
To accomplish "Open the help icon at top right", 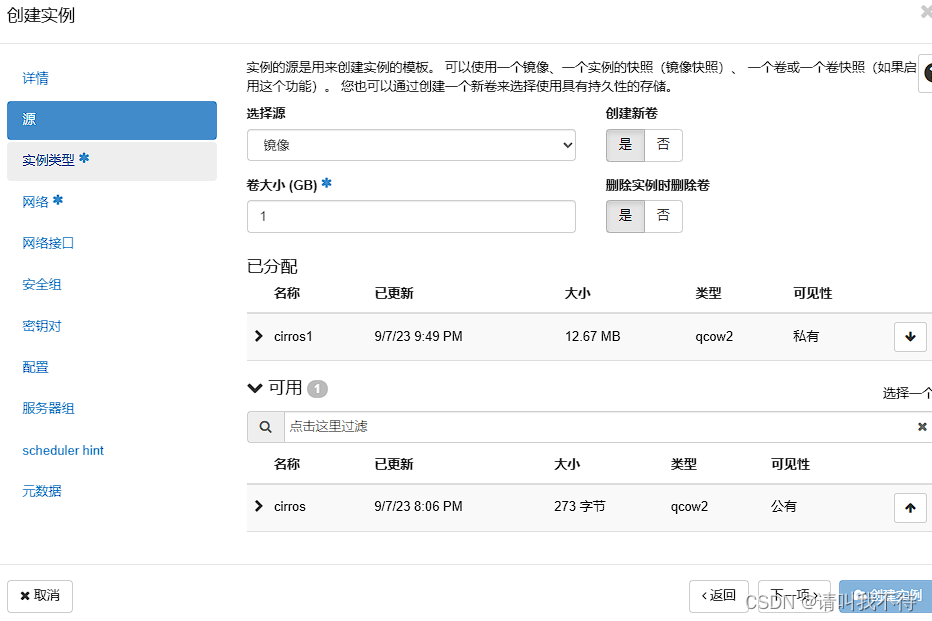I will 927,73.
